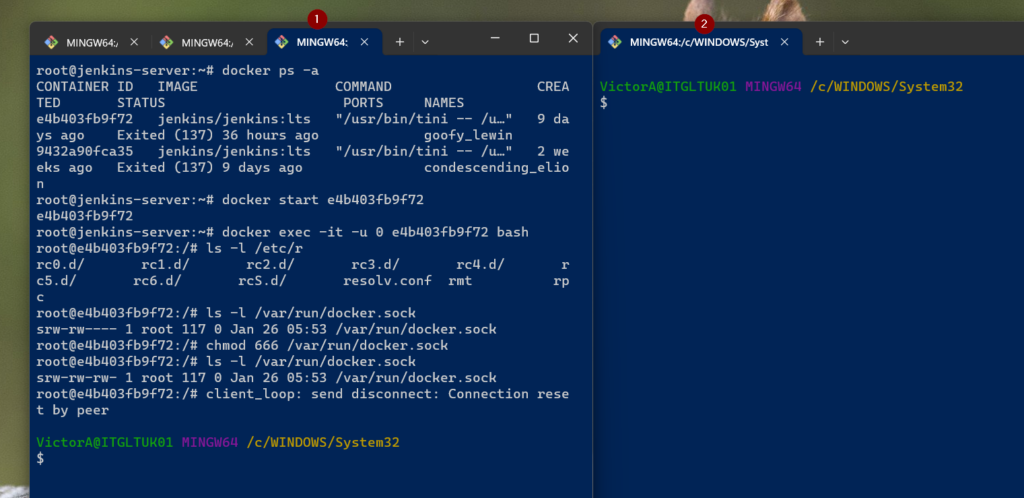Close the MINGW64:/c/WINDOWS/Syst tab
The height and width of the screenshot is (498, 1024).
pyautogui.click(x=785, y=42)
